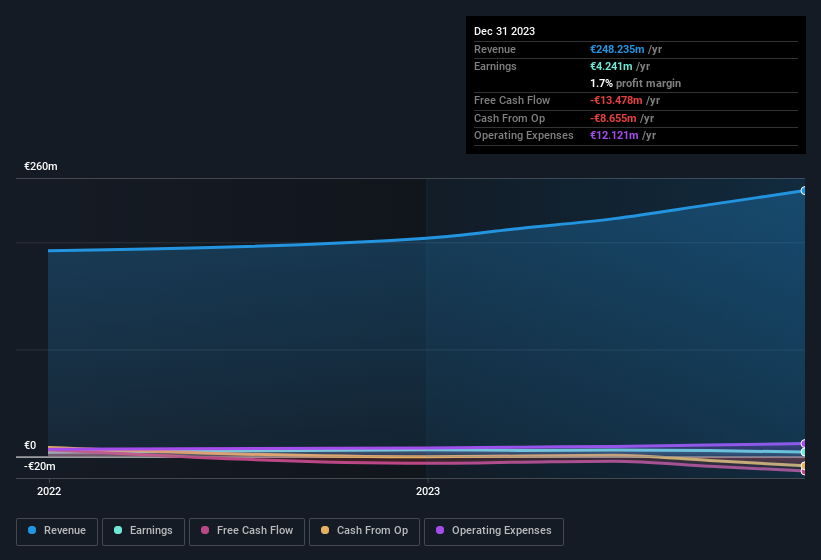Click the Cash From Op label in tooltip

coord(509,118)
